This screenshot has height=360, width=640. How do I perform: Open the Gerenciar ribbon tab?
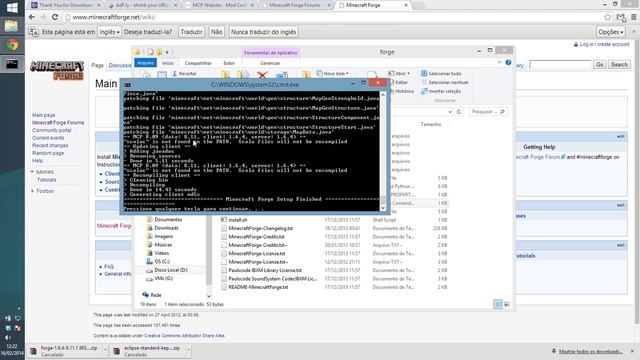pyautogui.click(x=270, y=63)
